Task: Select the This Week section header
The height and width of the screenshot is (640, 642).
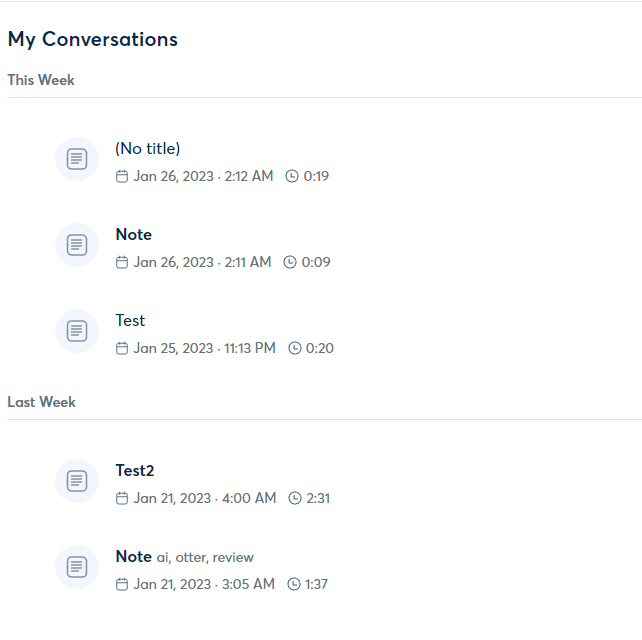Action: pos(41,80)
